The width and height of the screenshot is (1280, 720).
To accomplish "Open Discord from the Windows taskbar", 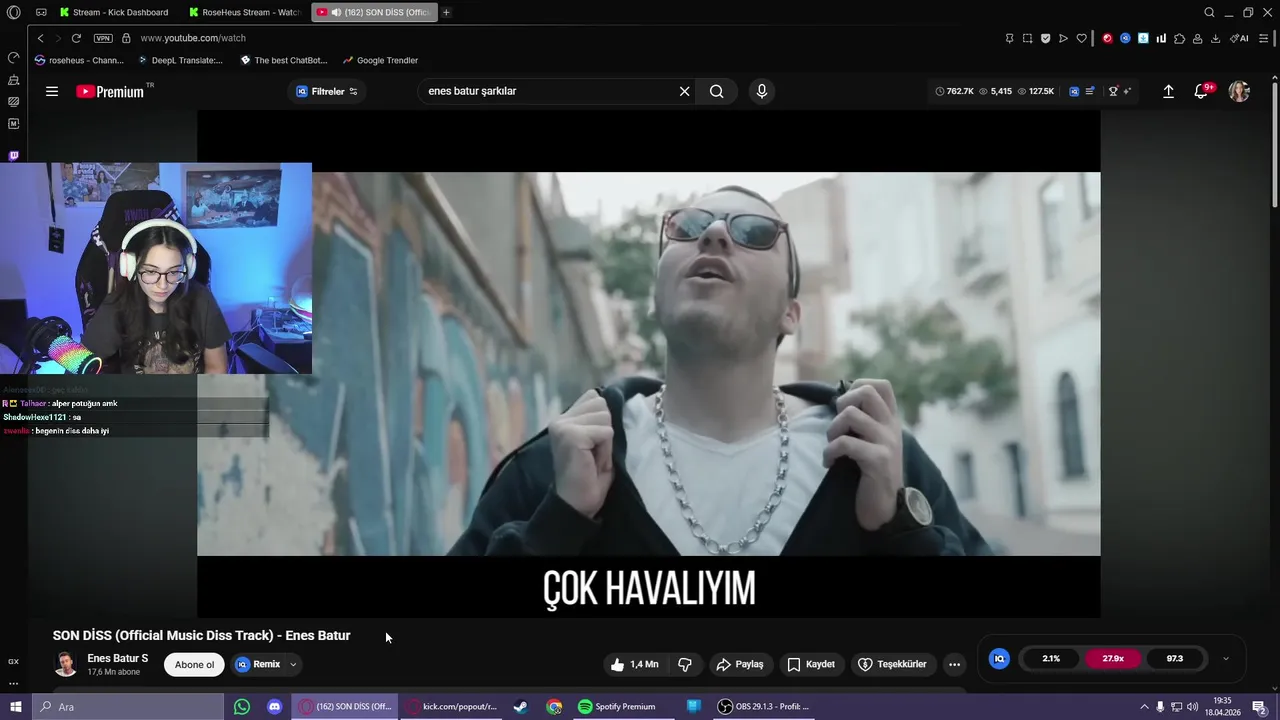I will [274, 707].
